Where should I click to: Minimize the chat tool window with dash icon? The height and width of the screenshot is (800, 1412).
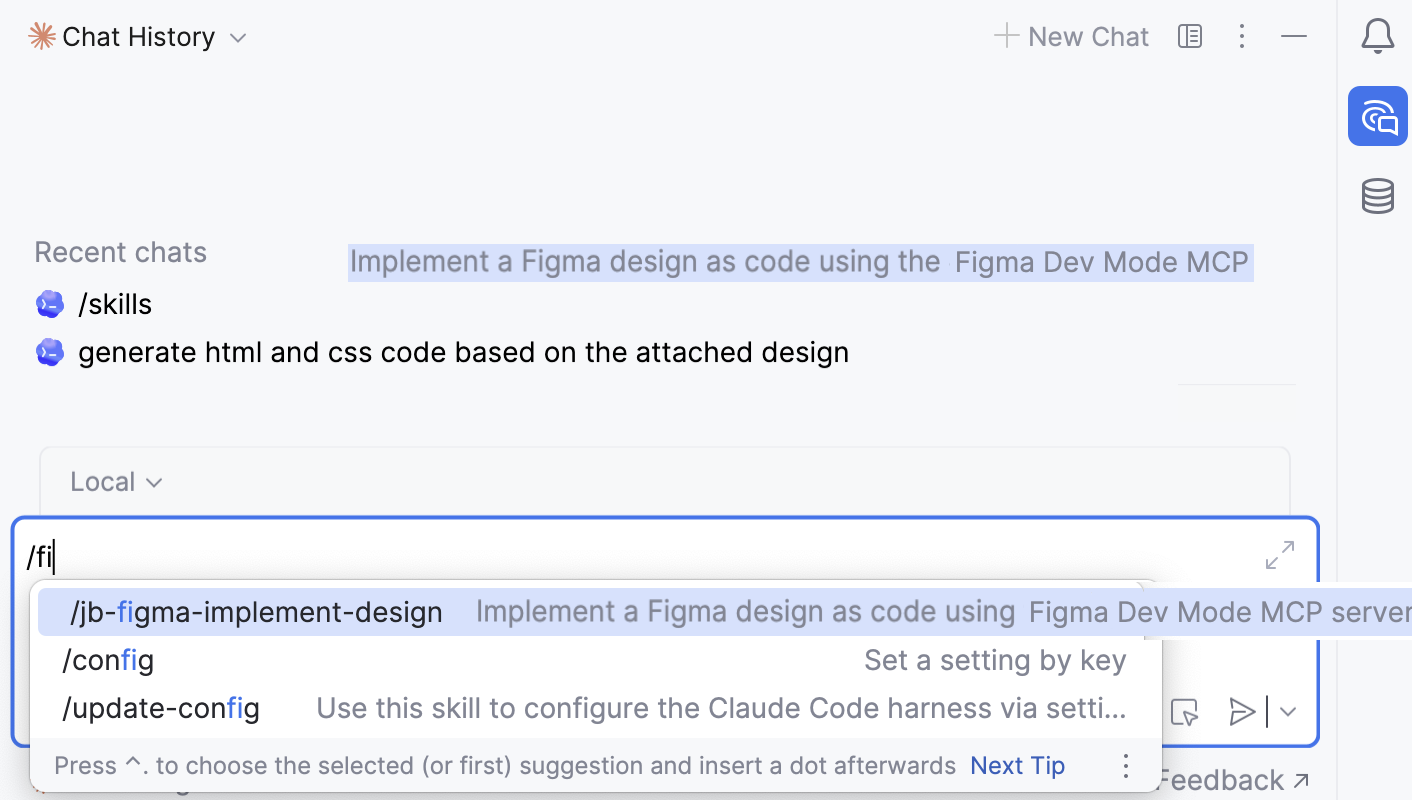pyautogui.click(x=1294, y=37)
